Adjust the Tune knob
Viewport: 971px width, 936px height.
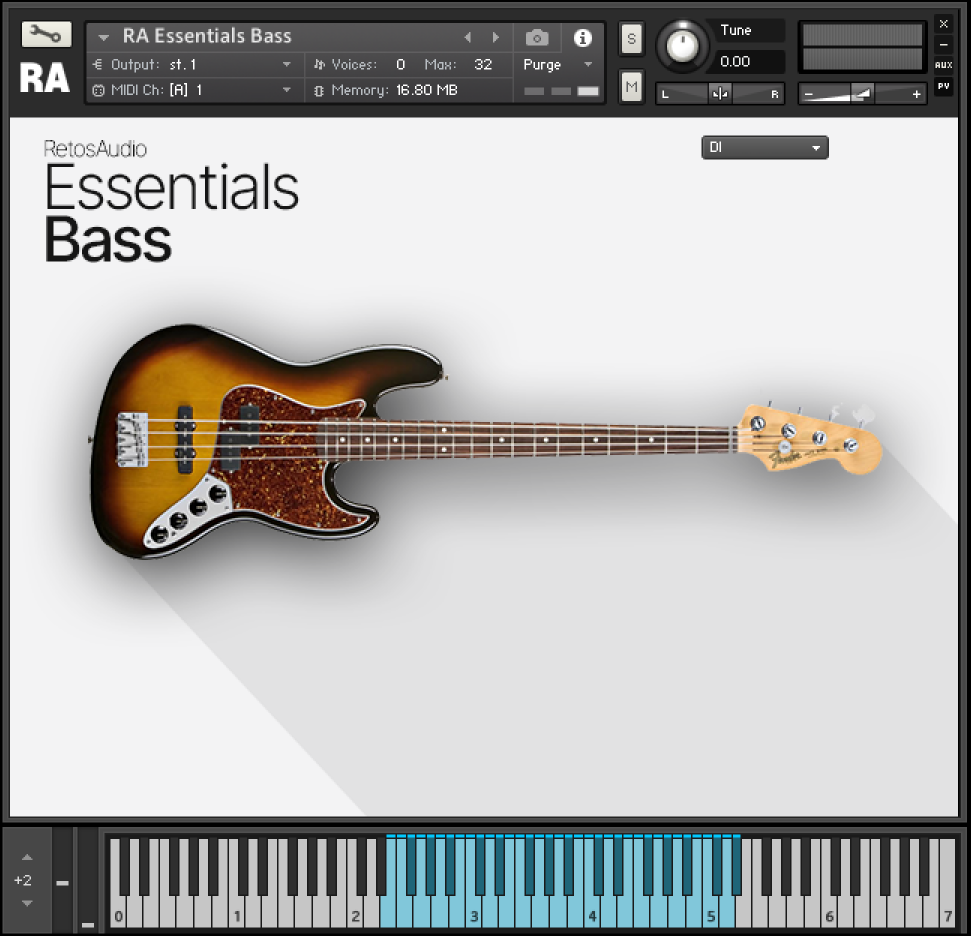(682, 45)
